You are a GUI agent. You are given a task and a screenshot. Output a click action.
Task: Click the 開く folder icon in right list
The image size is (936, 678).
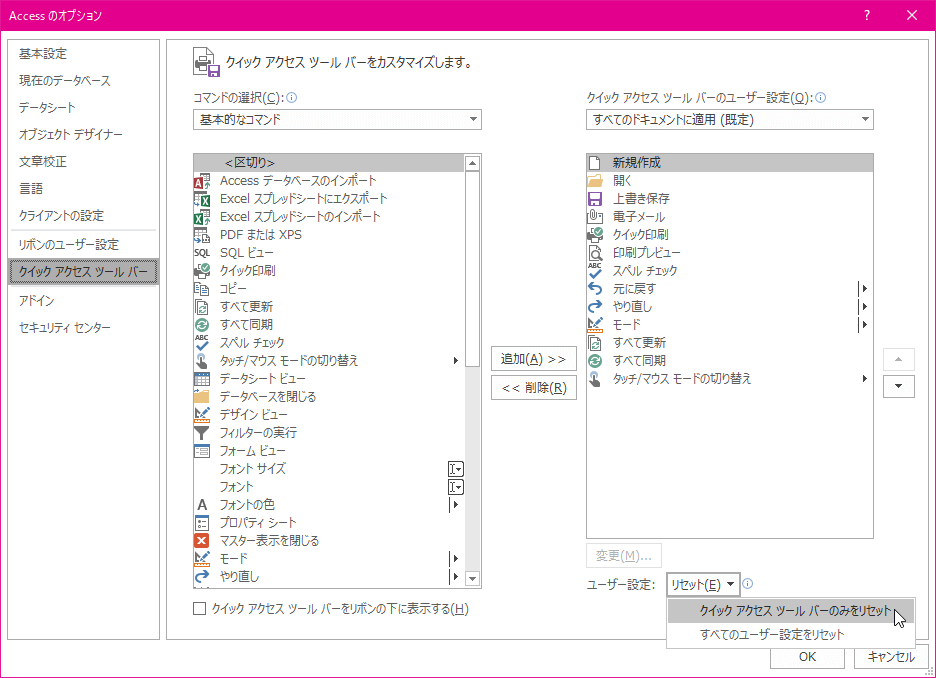[595, 181]
